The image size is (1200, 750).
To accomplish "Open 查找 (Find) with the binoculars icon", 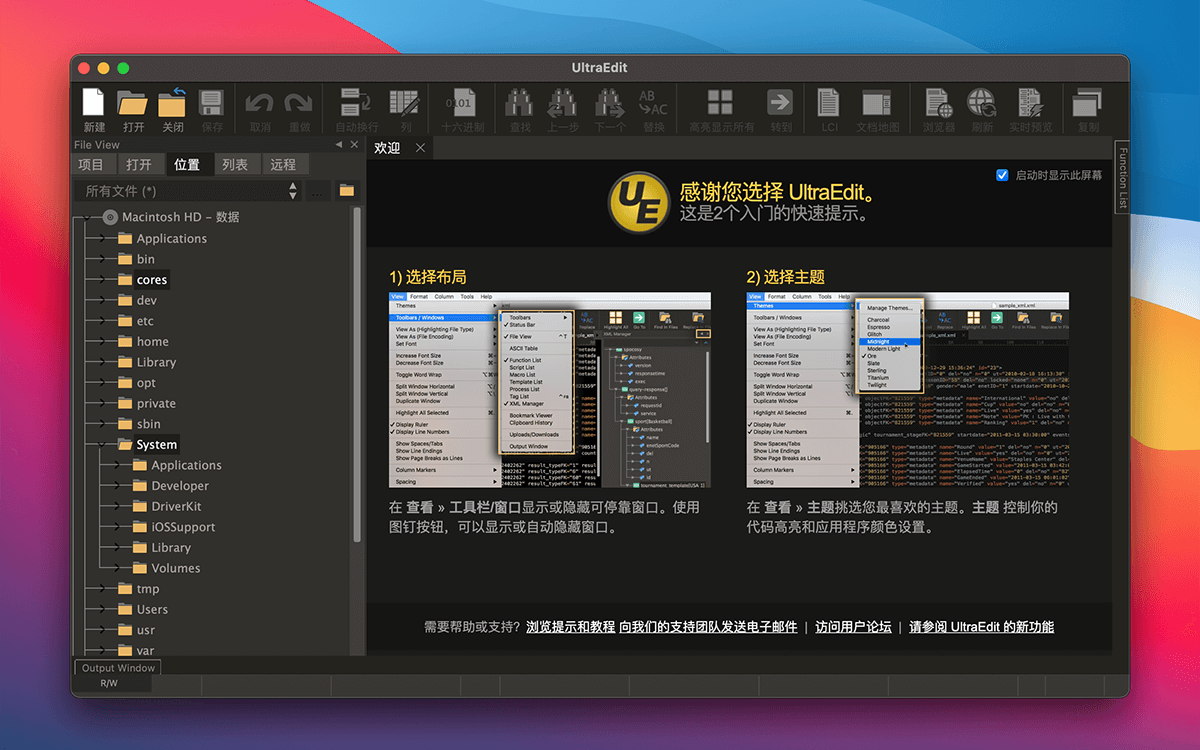I will pyautogui.click(x=519, y=102).
